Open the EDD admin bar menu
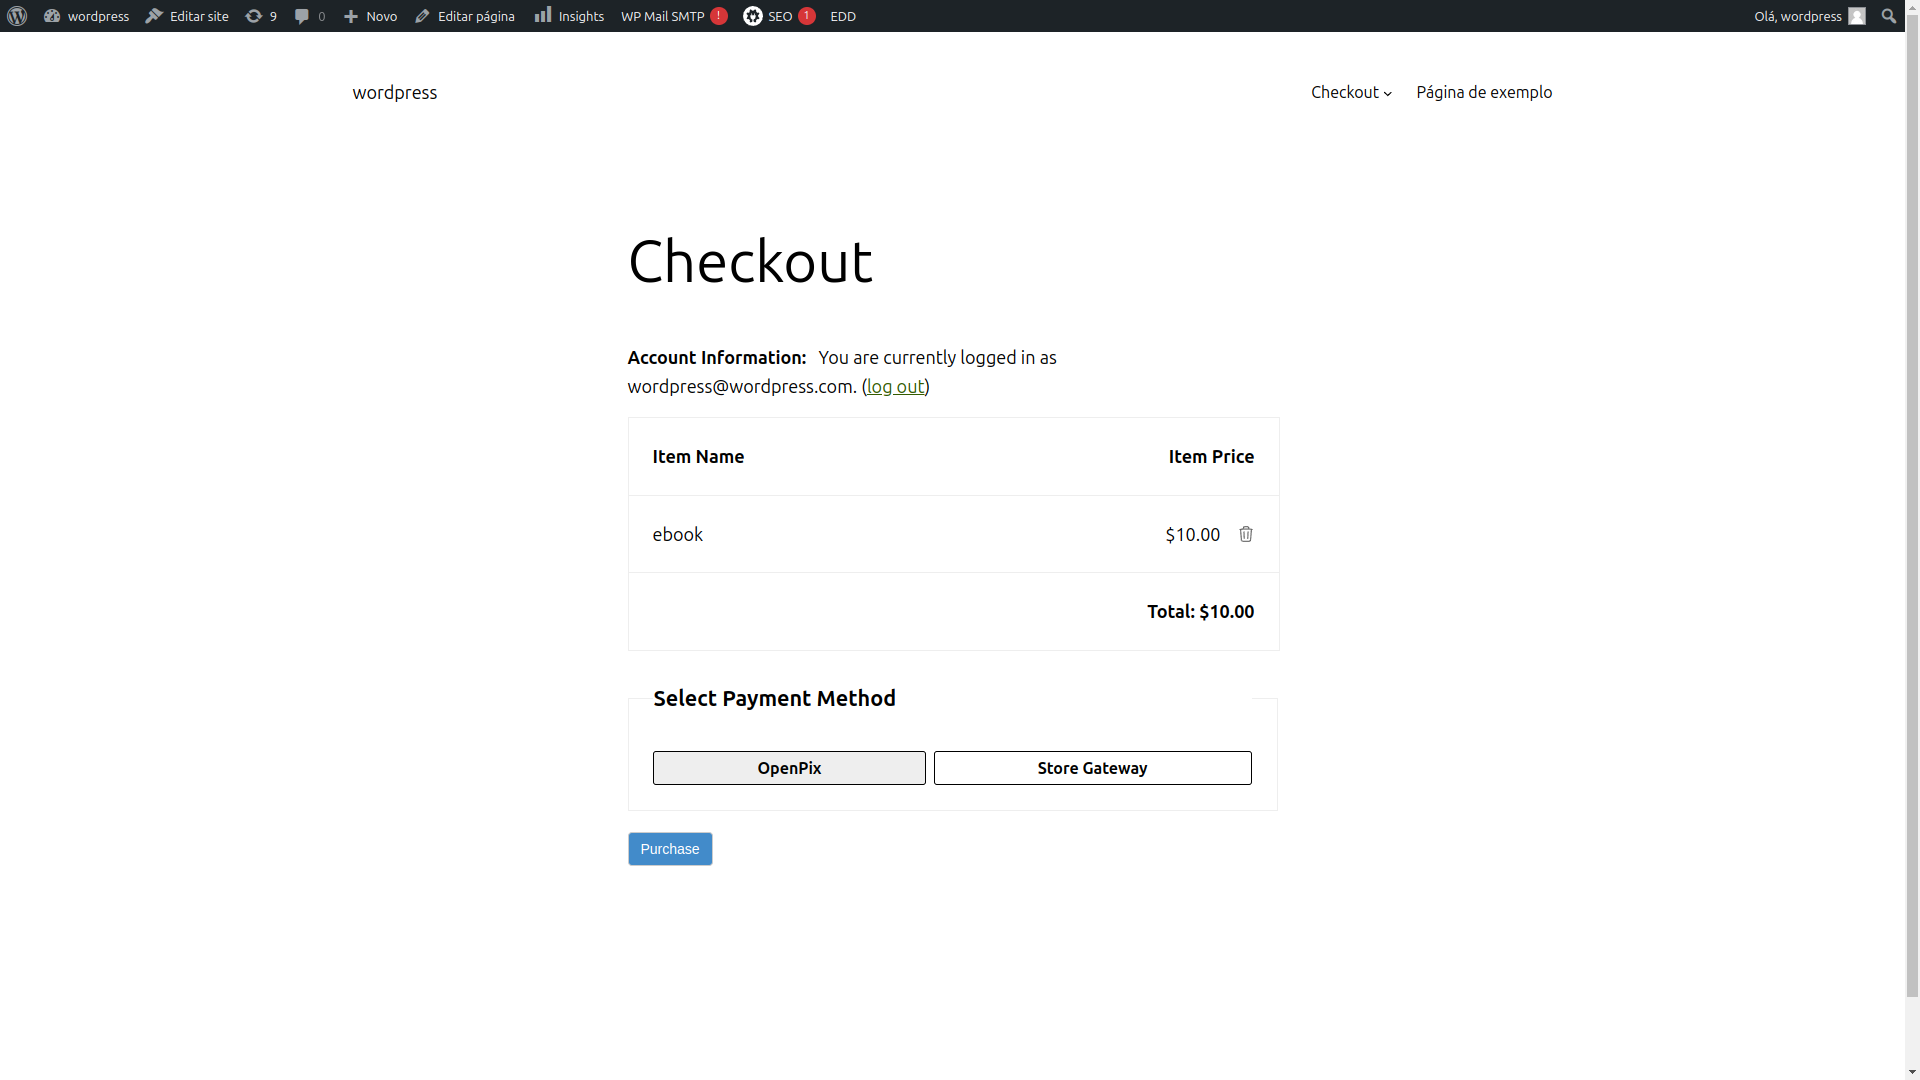Image resolution: width=1920 pixels, height=1080 pixels. click(x=842, y=16)
